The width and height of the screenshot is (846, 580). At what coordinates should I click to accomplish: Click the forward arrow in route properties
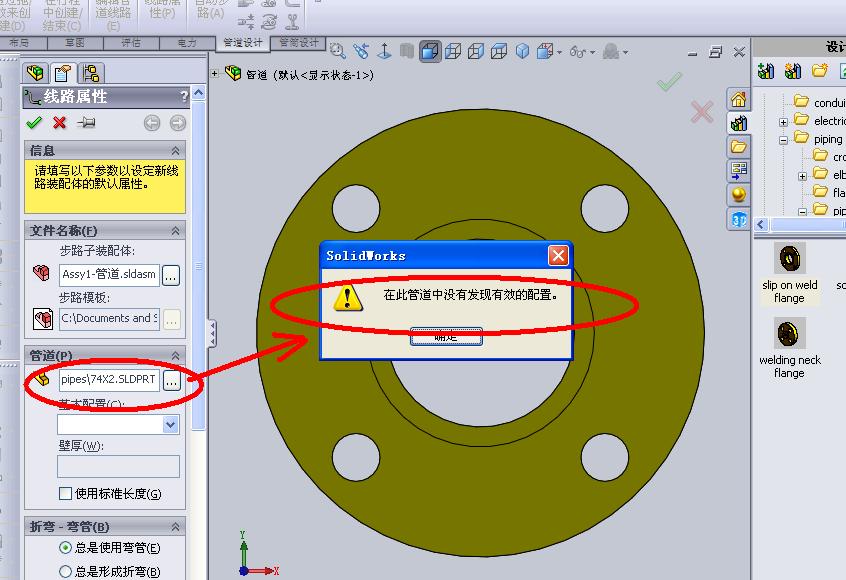click(x=178, y=124)
